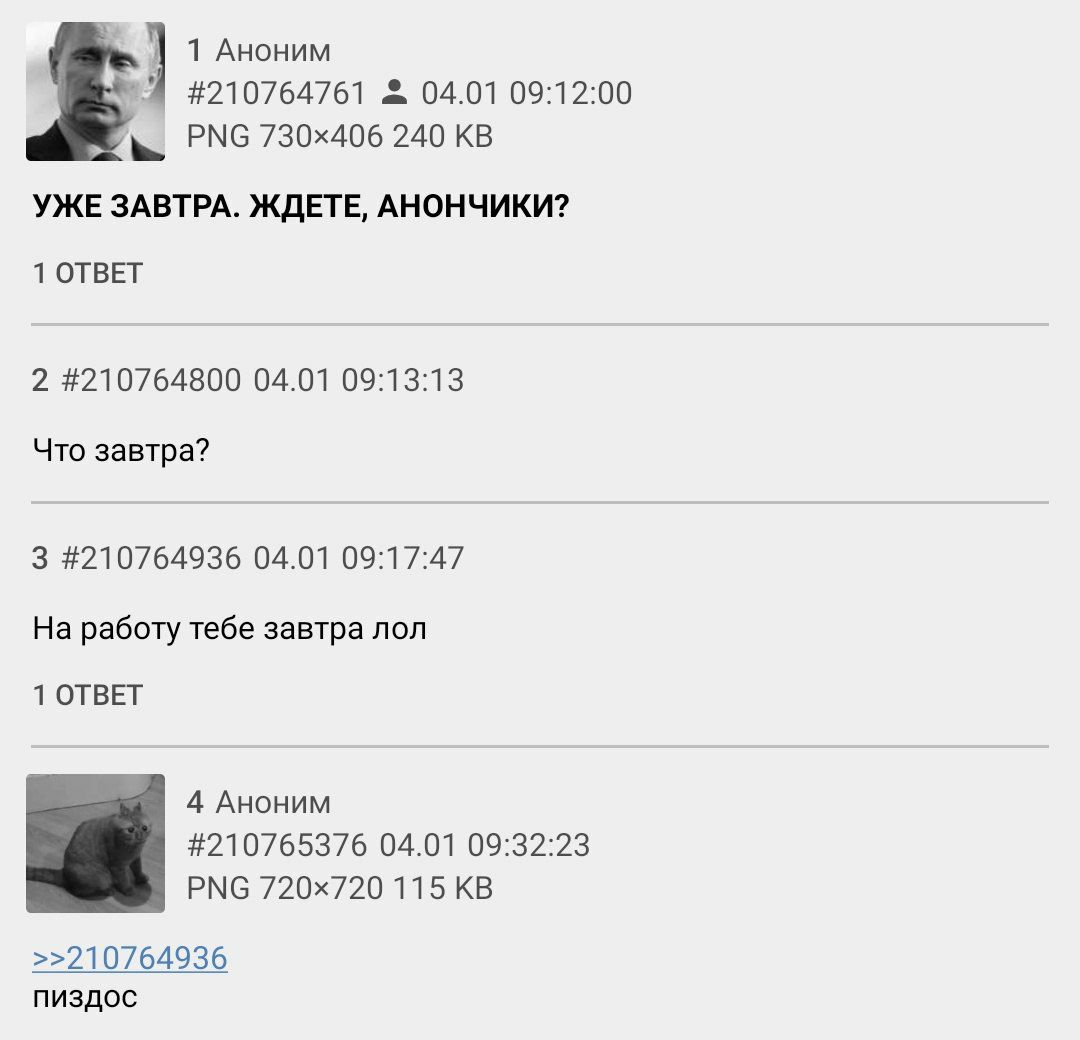1080x1040 pixels.
Task: Click the post text 'Что завтра?'
Action: [121, 450]
